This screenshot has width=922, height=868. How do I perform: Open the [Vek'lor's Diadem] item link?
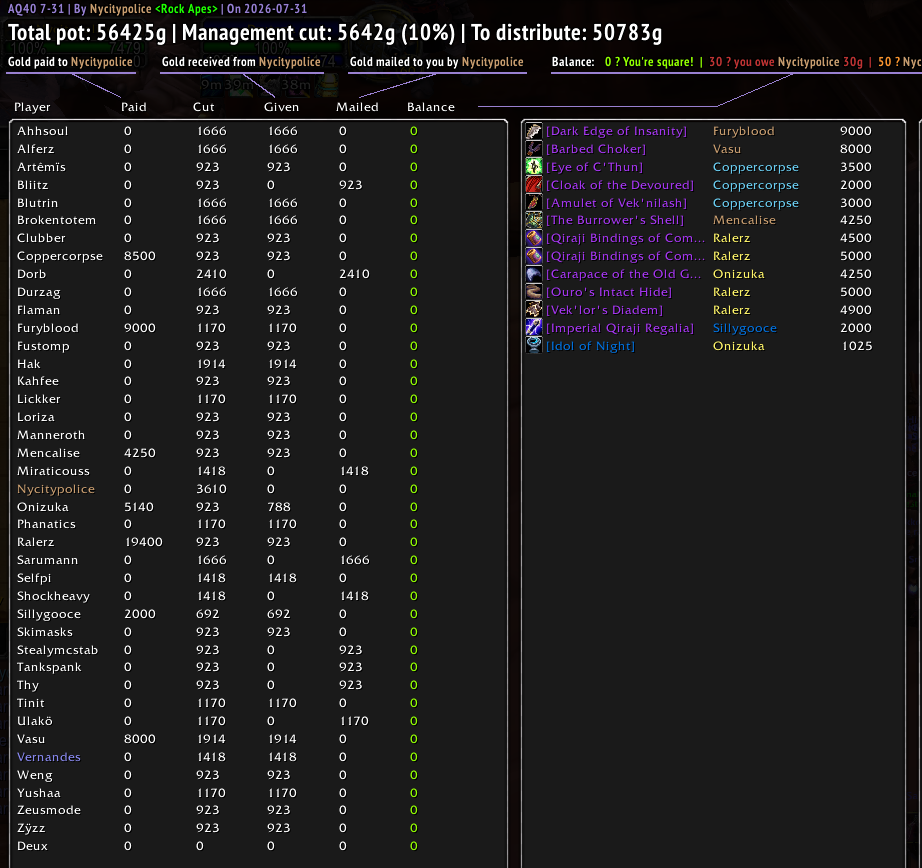tap(604, 310)
